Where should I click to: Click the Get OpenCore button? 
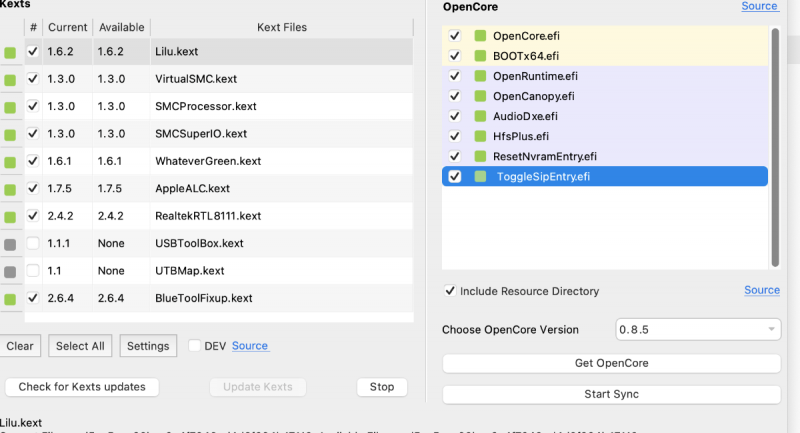click(611, 363)
